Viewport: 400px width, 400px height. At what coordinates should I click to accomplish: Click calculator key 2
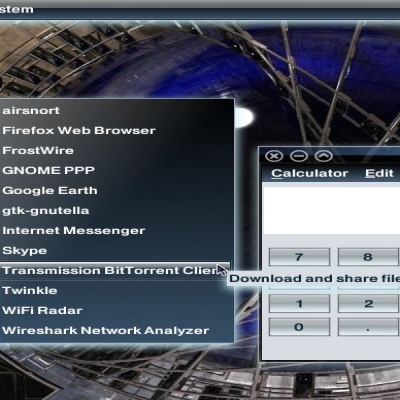point(368,303)
